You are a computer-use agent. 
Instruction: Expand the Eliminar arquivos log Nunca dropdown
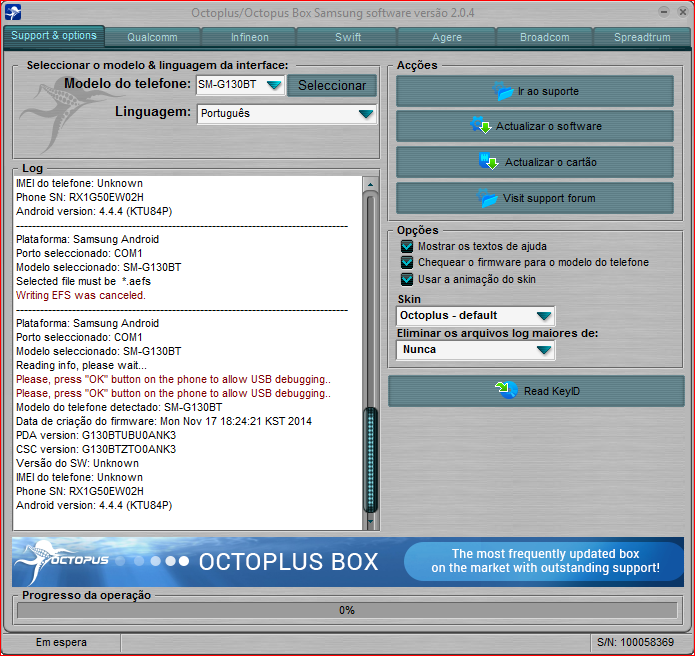[544, 350]
